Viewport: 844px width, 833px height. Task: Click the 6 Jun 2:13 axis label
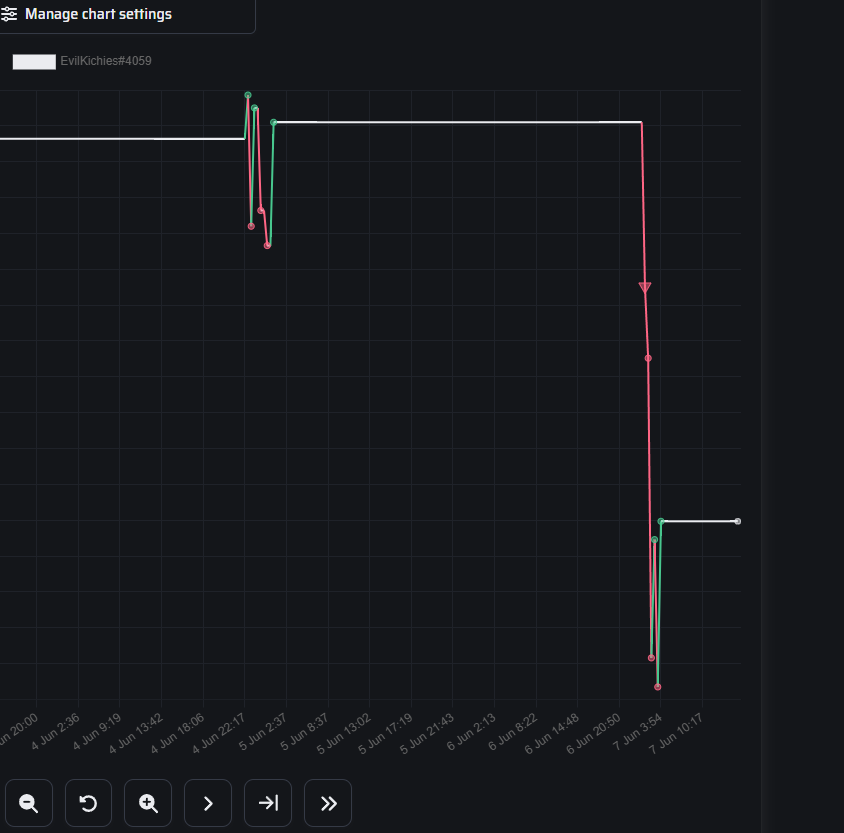tap(471, 732)
